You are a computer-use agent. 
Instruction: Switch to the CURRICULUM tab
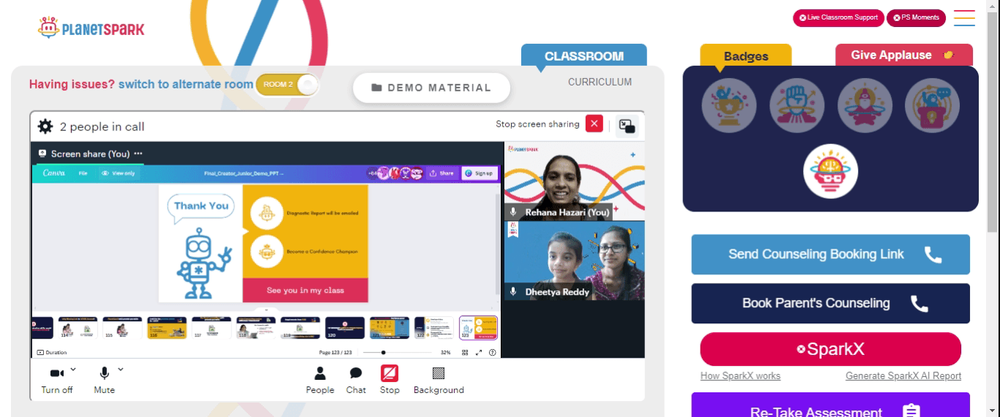599,82
